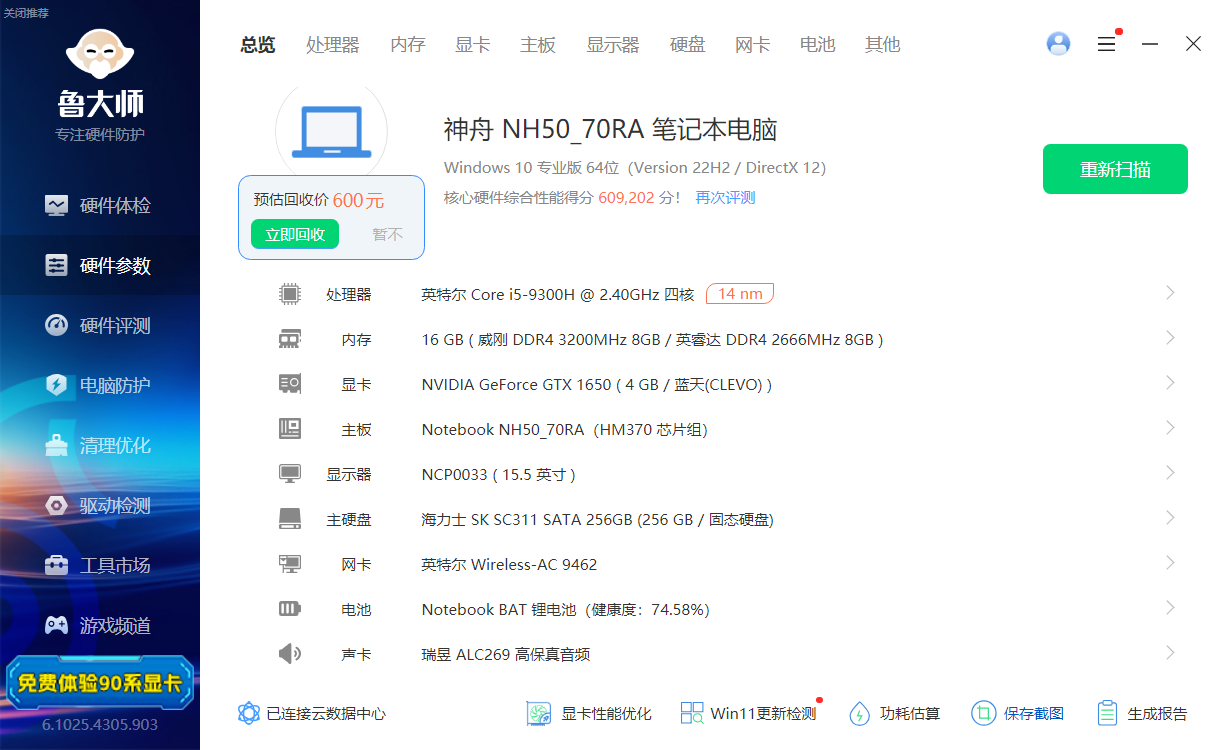Open Win11更新检测 tool
The width and height of the screenshot is (1225, 750).
pyautogui.click(x=692, y=713)
